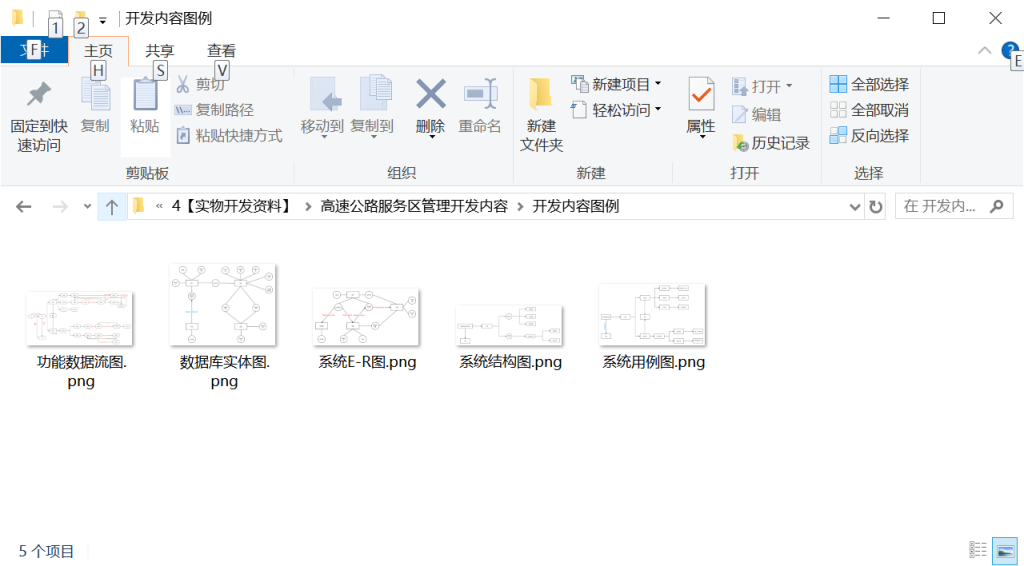Open Customize Quick Access Toolbar dropdown
This screenshot has height=566, width=1024.
103,20
